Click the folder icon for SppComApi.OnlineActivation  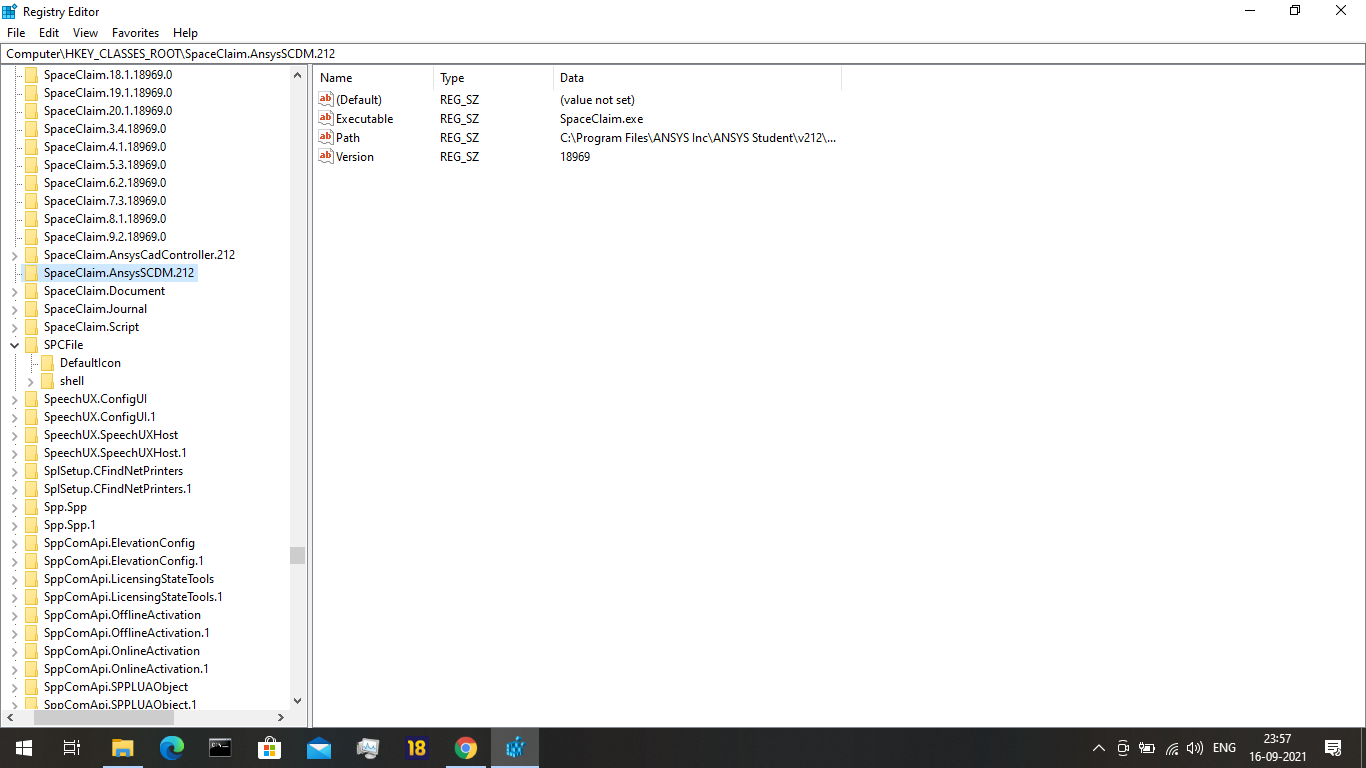click(x=31, y=651)
